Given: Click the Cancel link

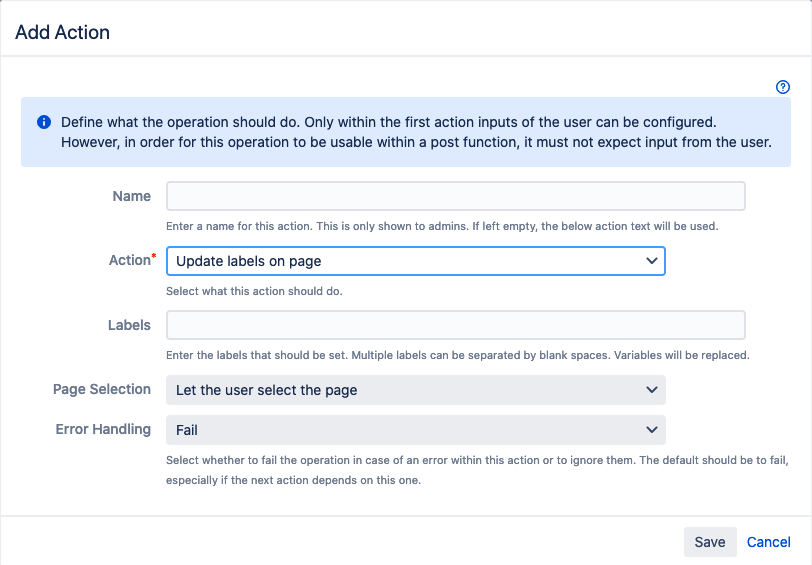Looking at the screenshot, I should 768,542.
